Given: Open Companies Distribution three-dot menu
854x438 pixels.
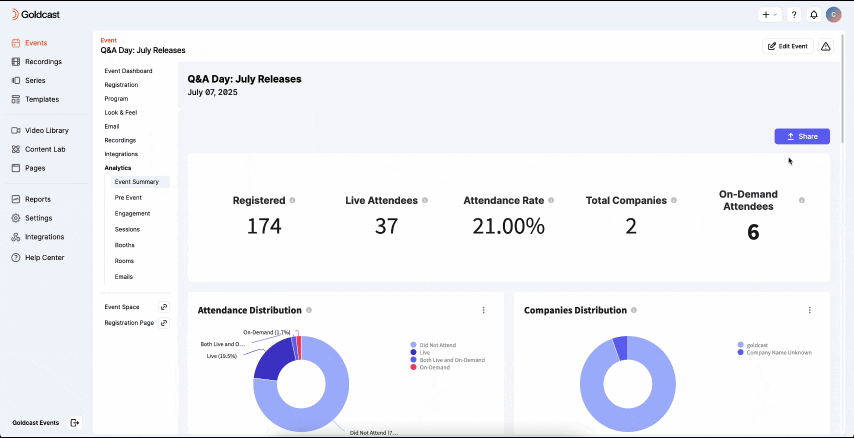Looking at the screenshot, I should point(809,310).
